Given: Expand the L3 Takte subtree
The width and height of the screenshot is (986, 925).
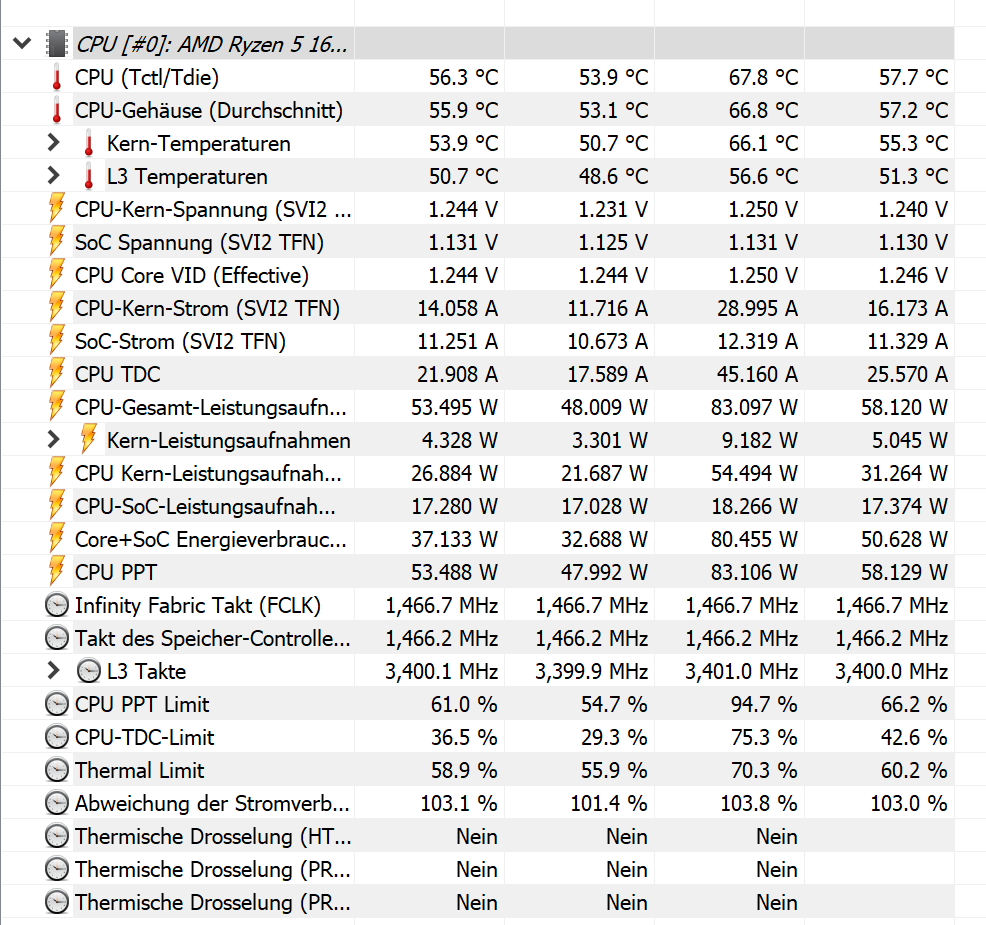Looking at the screenshot, I should pyautogui.click(x=53, y=671).
